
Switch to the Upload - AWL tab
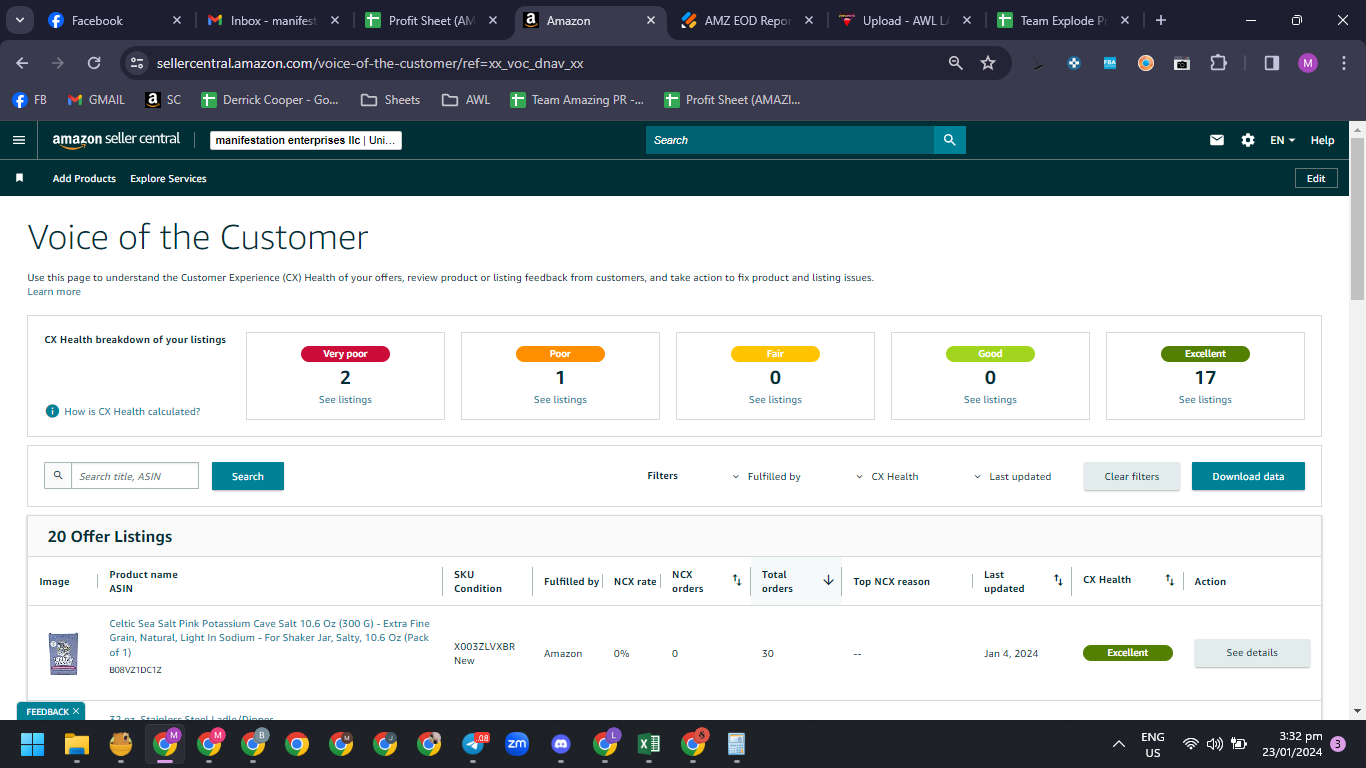click(906, 20)
